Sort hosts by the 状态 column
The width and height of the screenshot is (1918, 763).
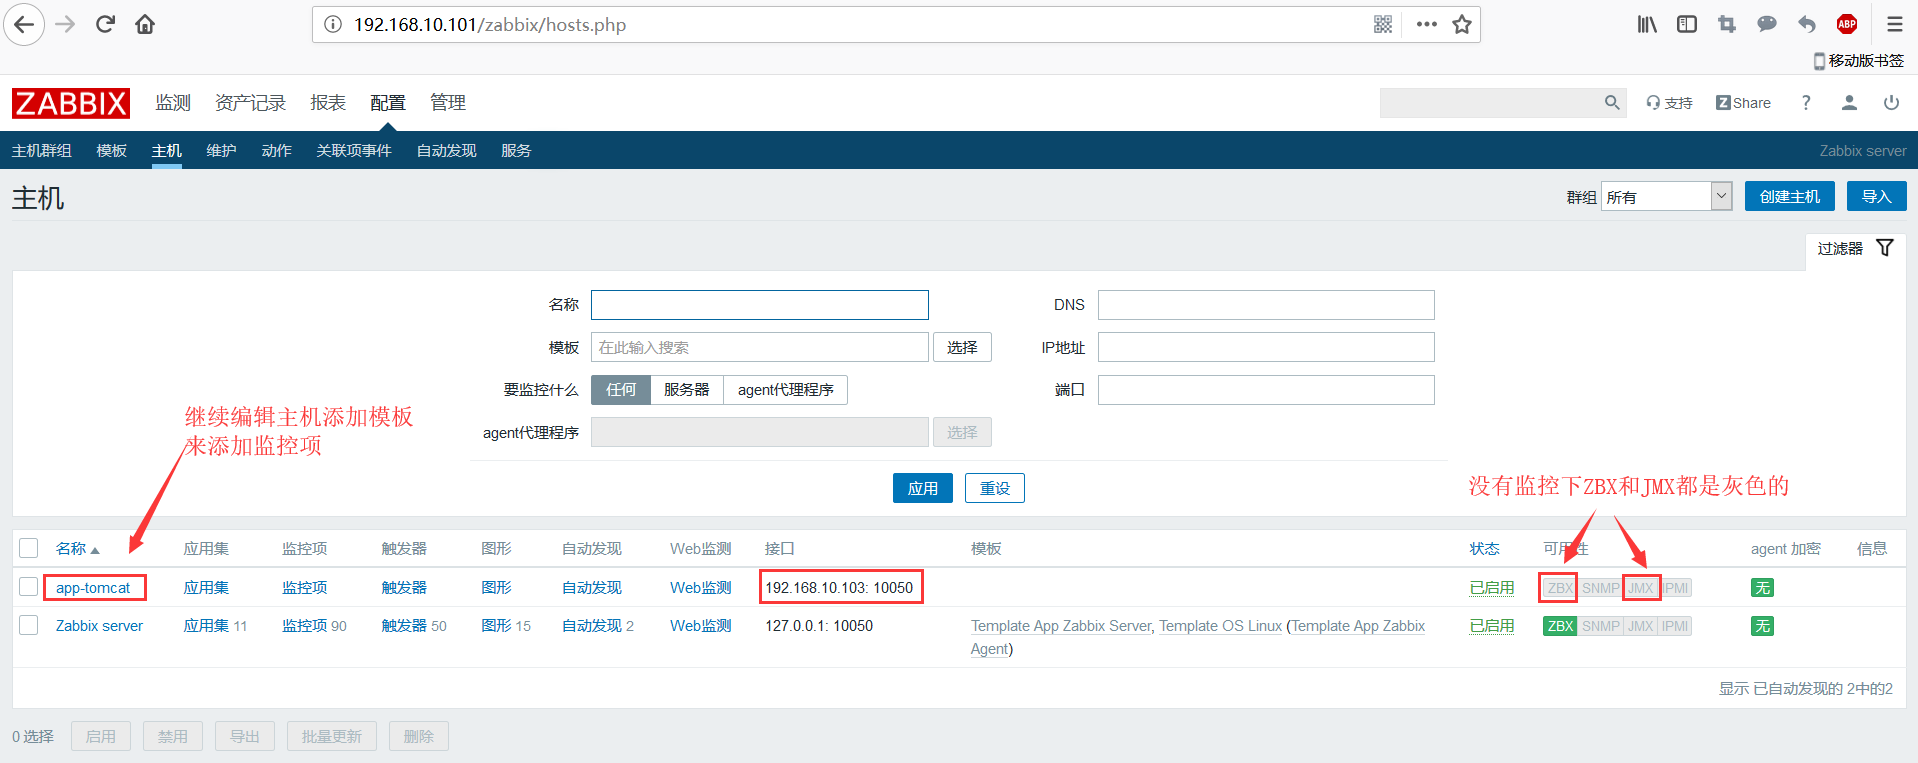coord(1485,549)
